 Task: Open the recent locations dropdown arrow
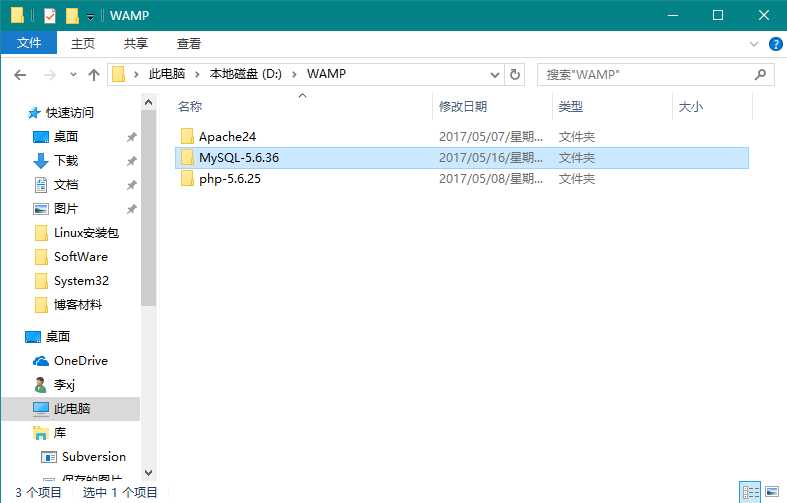coord(73,75)
